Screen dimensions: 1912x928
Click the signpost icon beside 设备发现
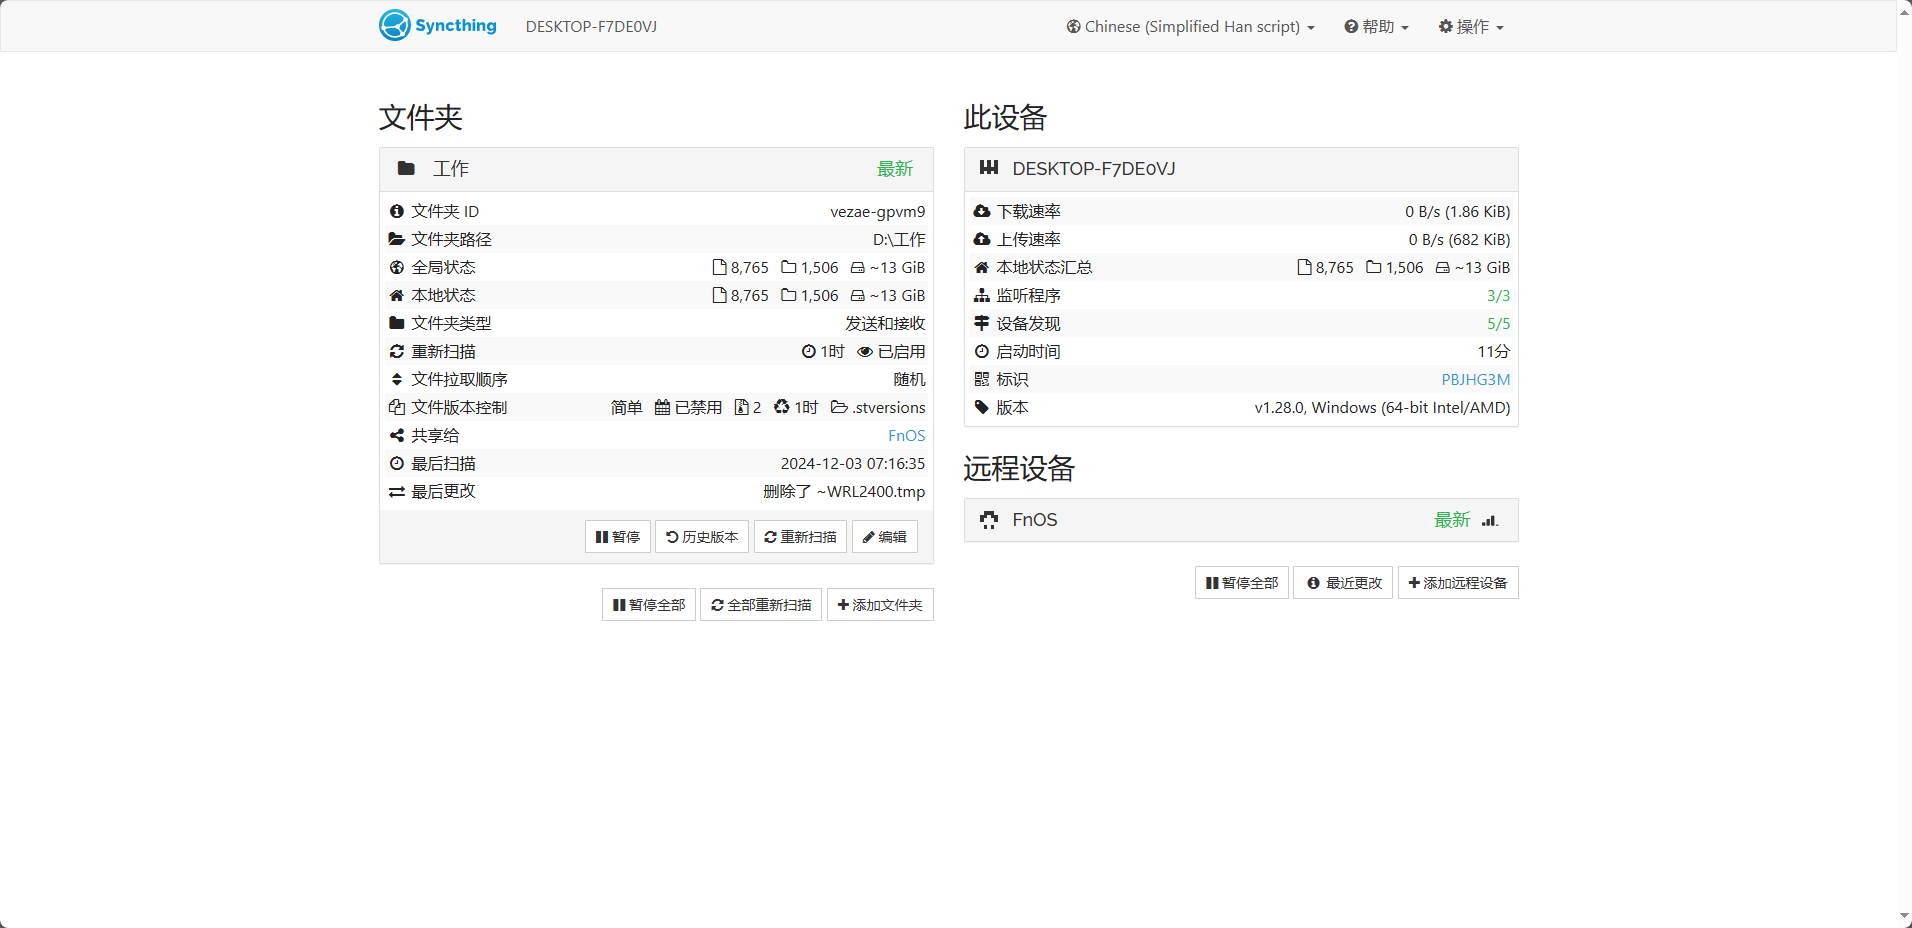(982, 323)
